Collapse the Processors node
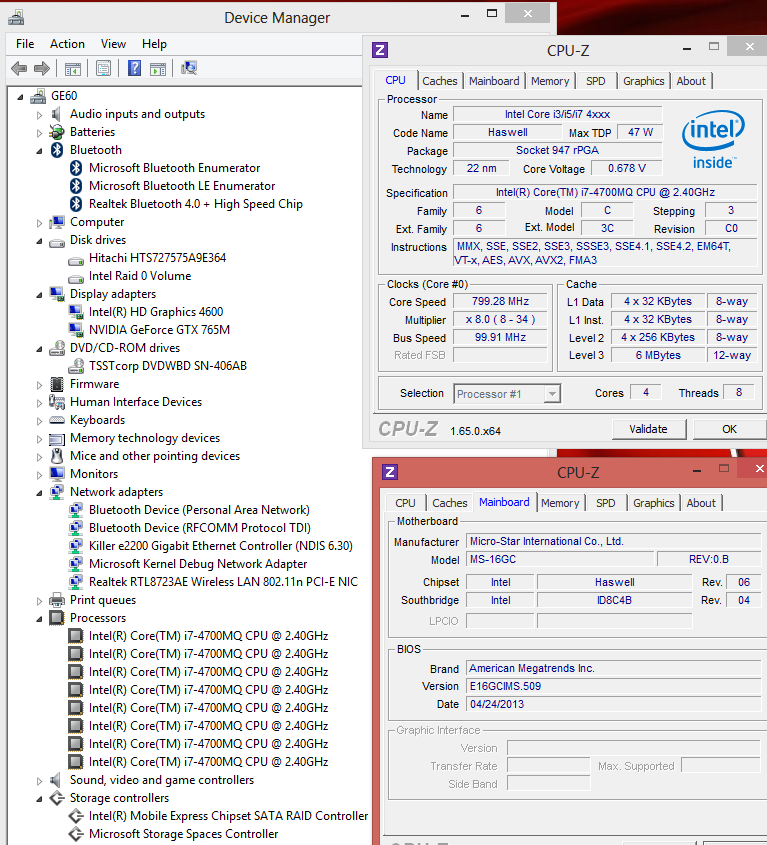 [x=41, y=618]
